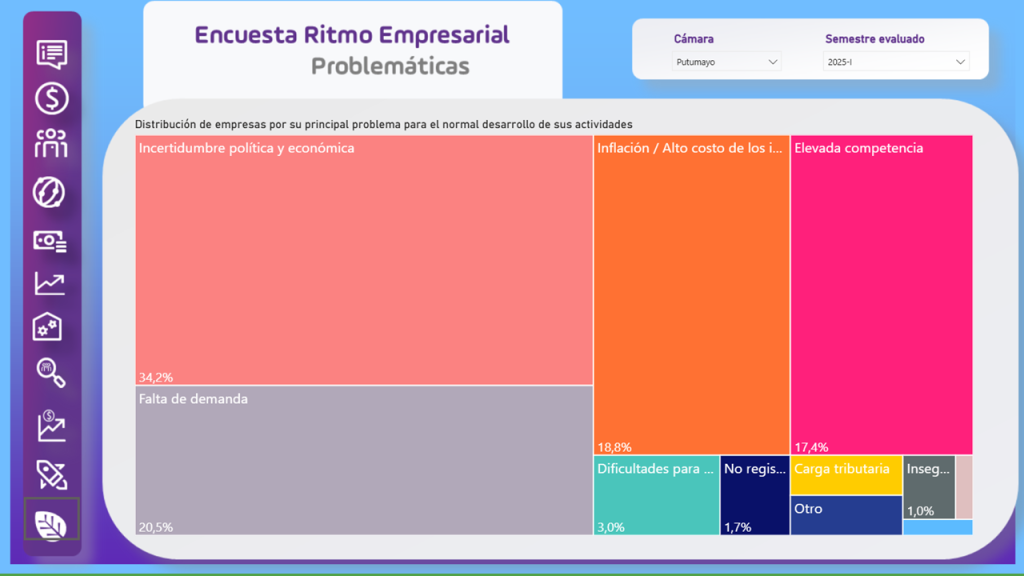The height and width of the screenshot is (576, 1024).
Task: Select the people group icon
Action: pos(51,144)
